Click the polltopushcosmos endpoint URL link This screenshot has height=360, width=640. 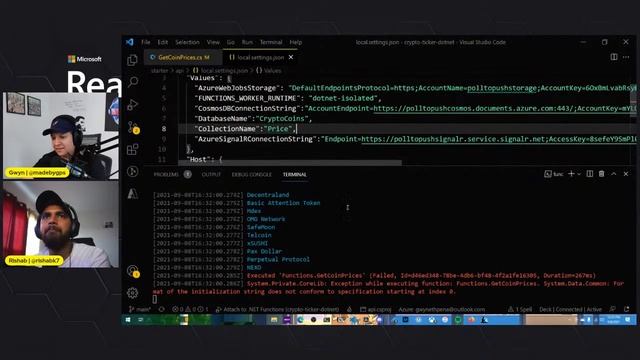click(x=473, y=109)
